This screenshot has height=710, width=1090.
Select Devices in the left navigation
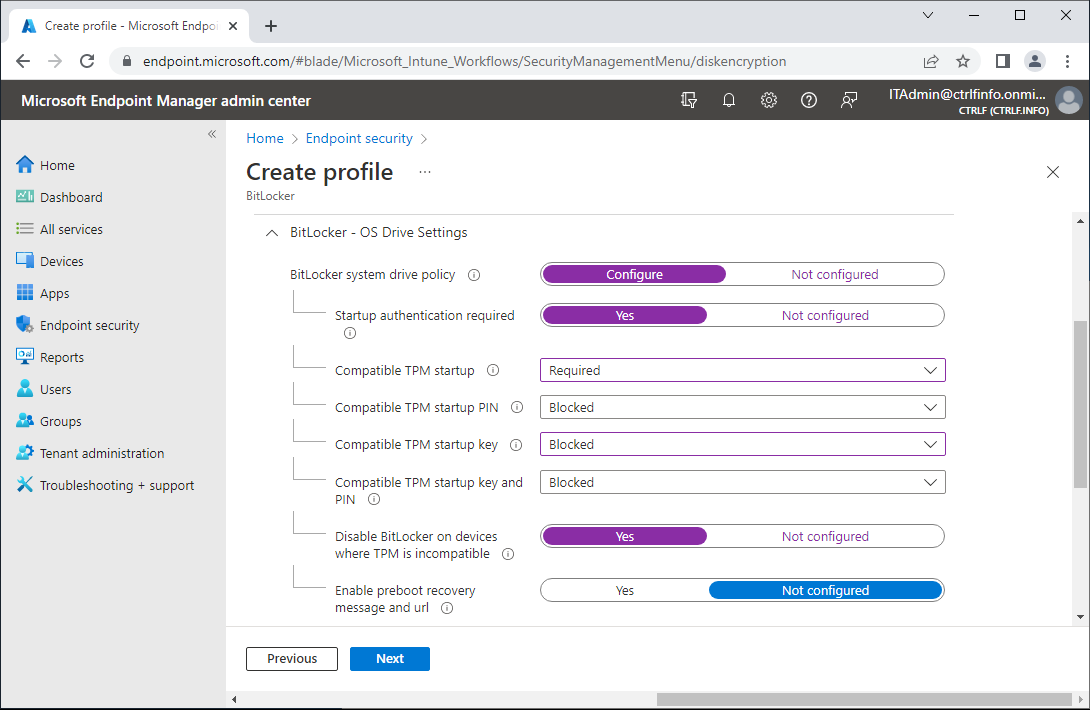pos(64,260)
